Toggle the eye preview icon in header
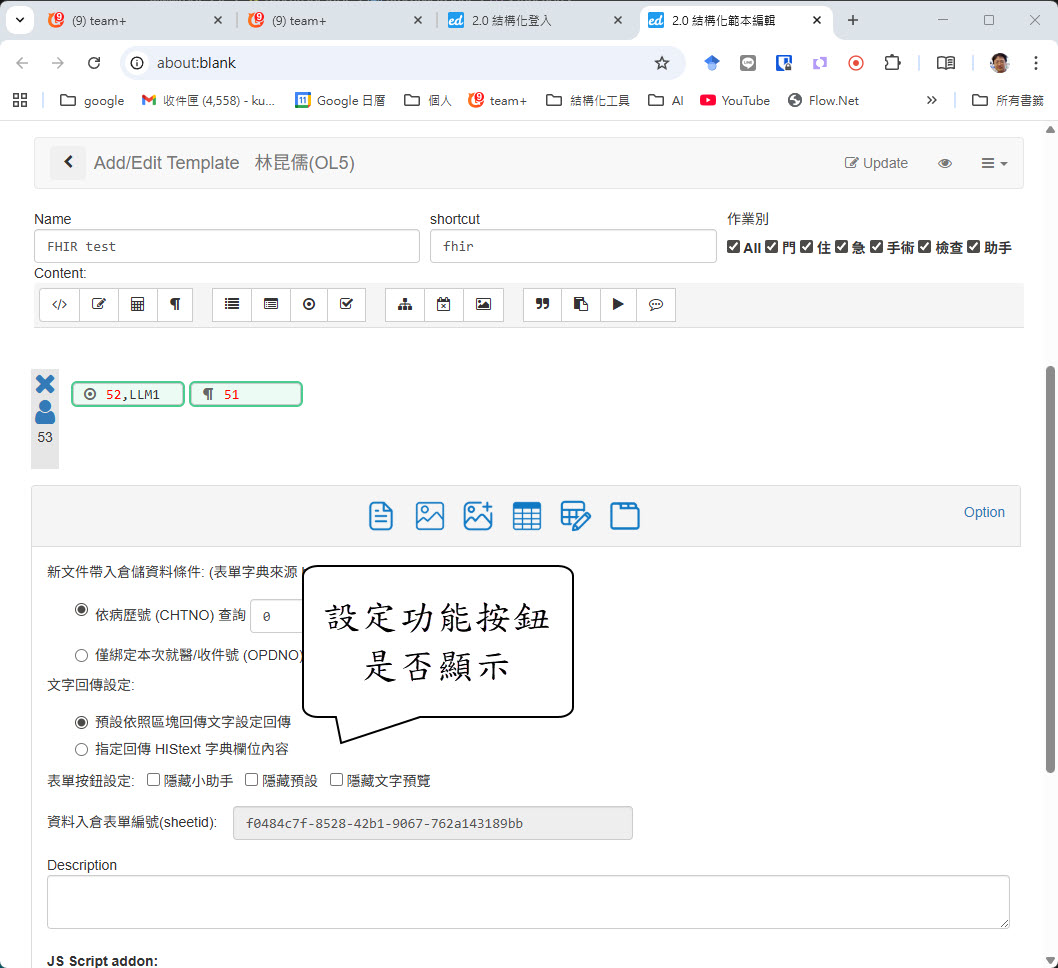 tap(945, 163)
